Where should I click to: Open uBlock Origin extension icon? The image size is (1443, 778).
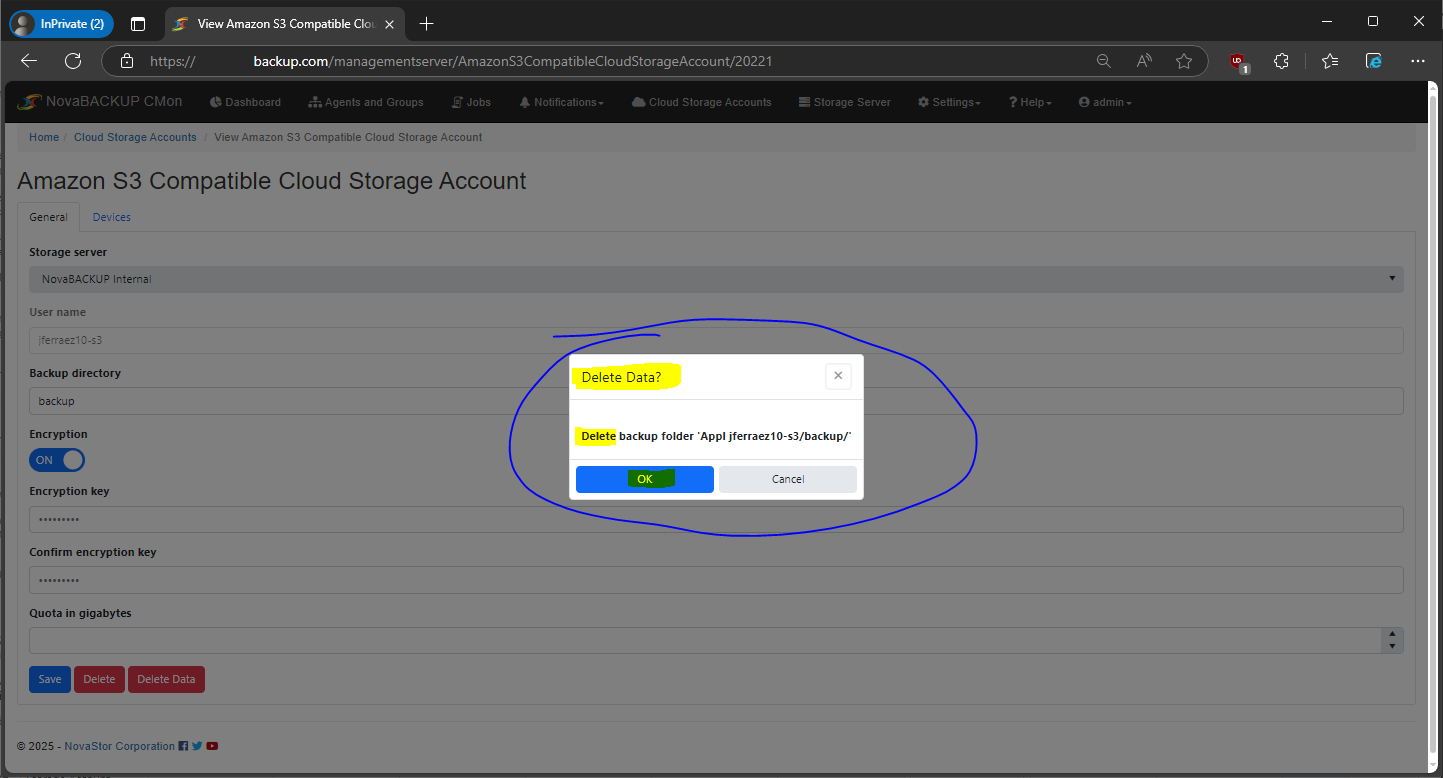pos(1239,62)
